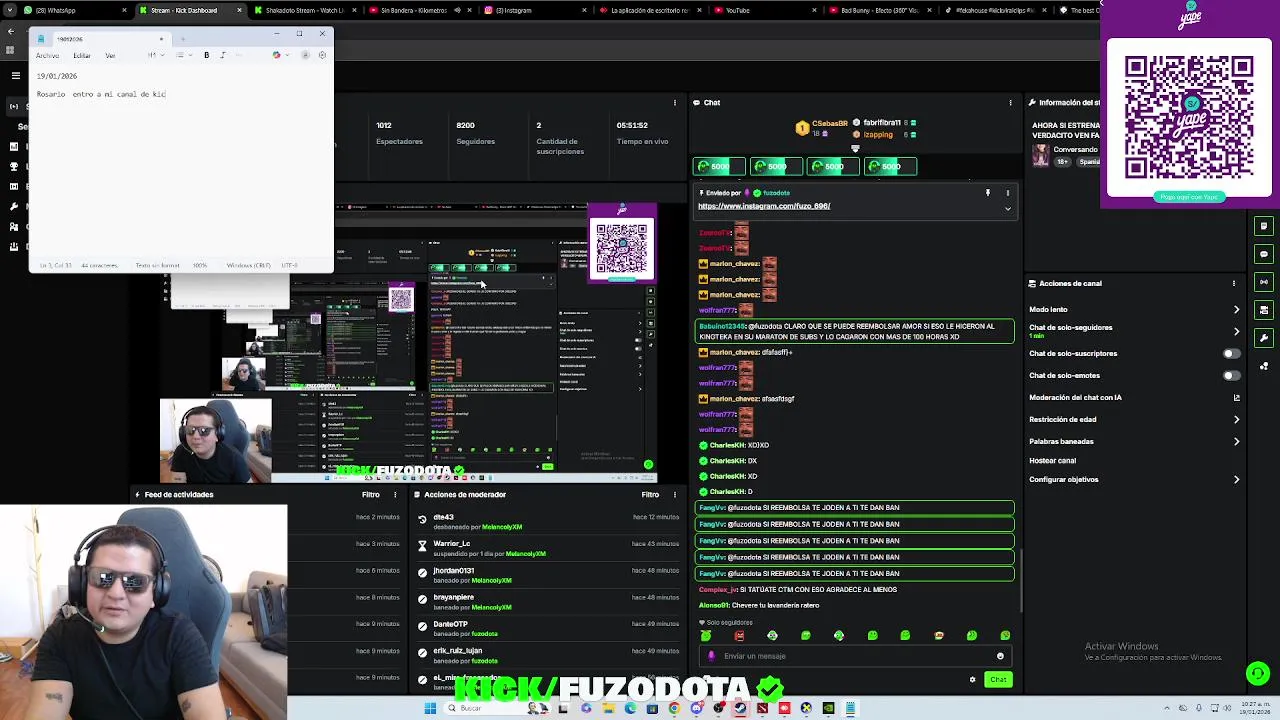
Task: Open the Kick sidebar hamburger menu
Action: click(15, 75)
